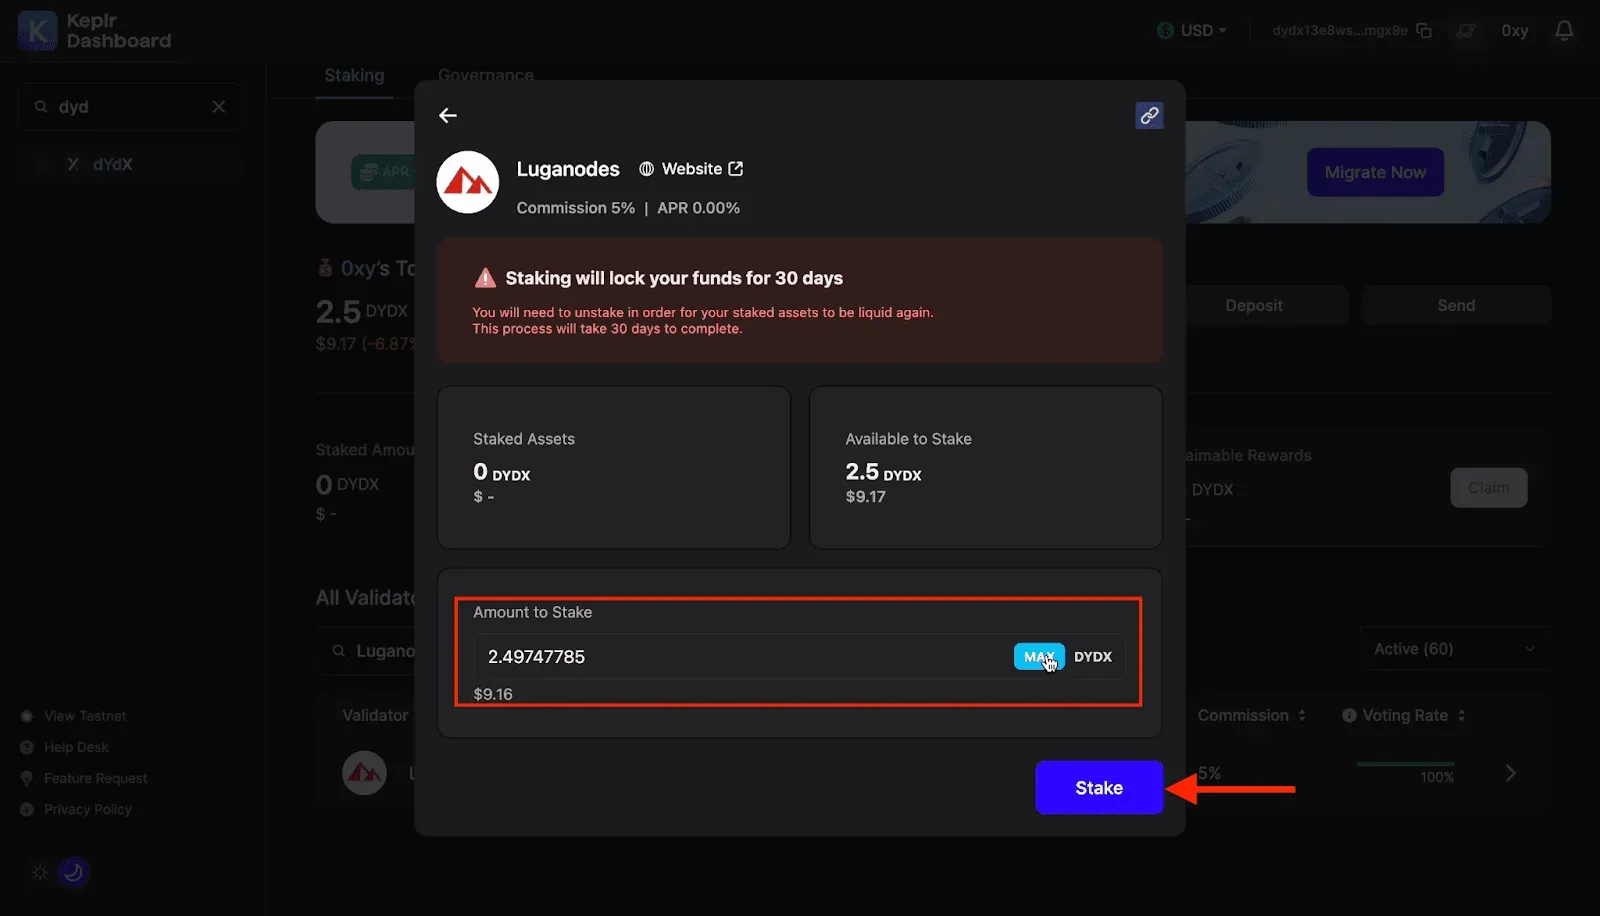This screenshot has height=916, width=1600.
Task: Click the Luganodes validator name heading
Action: point(568,169)
